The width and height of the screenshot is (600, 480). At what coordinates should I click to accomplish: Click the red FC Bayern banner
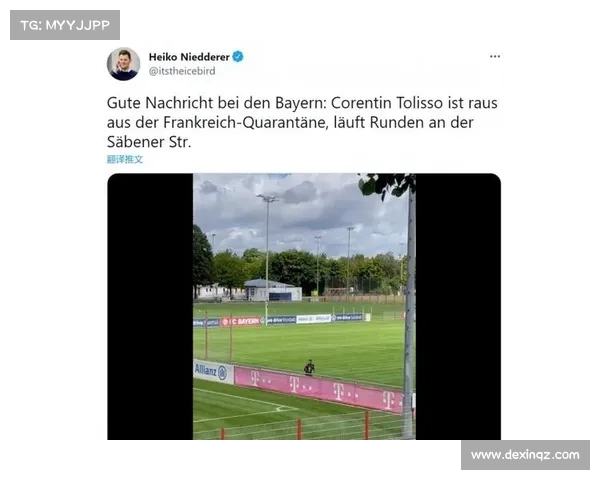tap(241, 322)
